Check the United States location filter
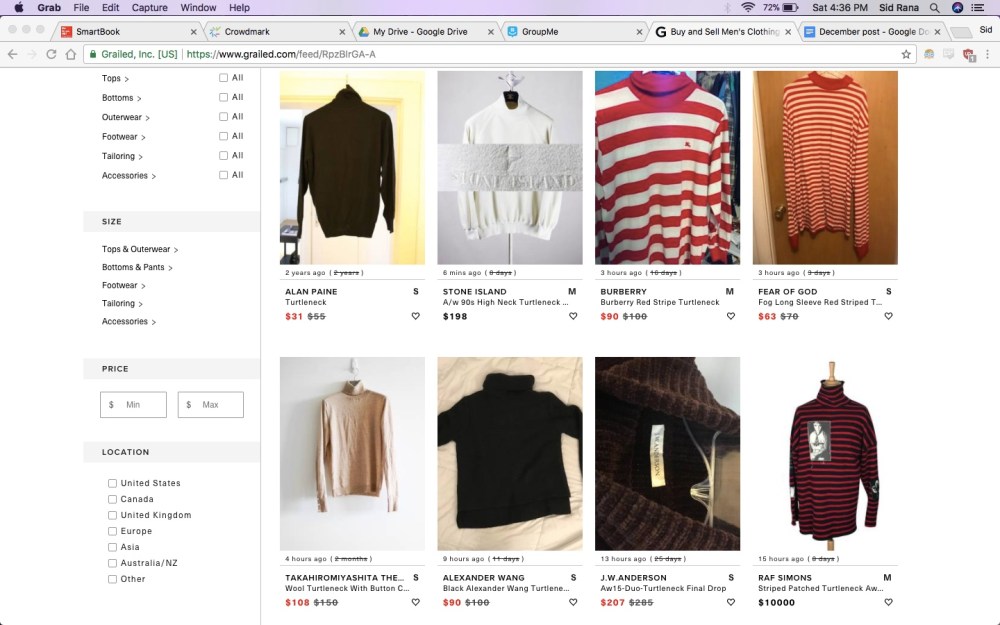This screenshot has width=1000, height=625. pyautogui.click(x=112, y=483)
